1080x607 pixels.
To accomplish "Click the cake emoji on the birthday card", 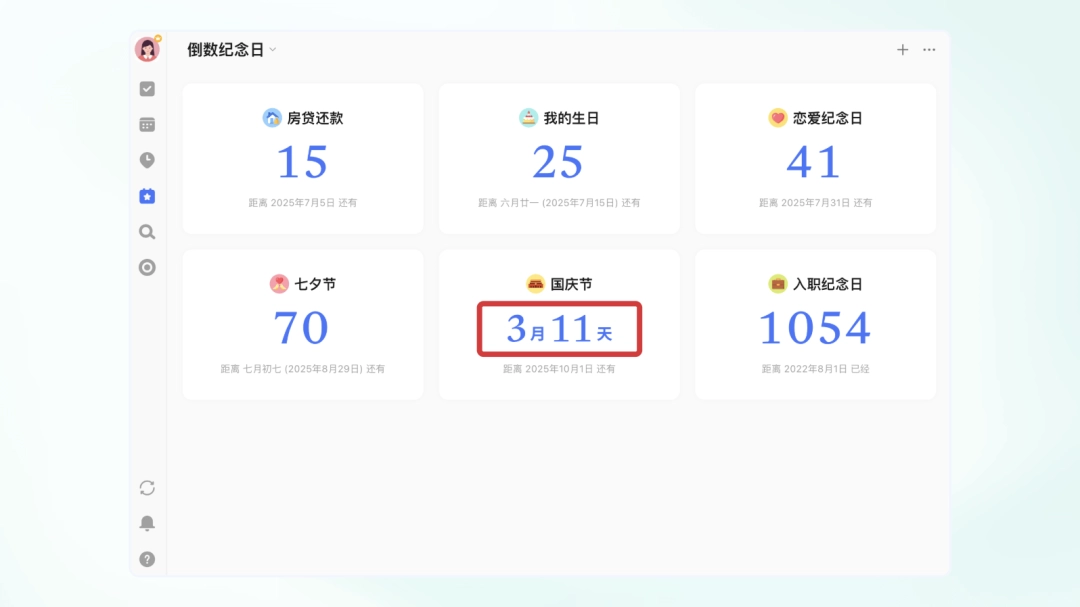I will tap(529, 116).
